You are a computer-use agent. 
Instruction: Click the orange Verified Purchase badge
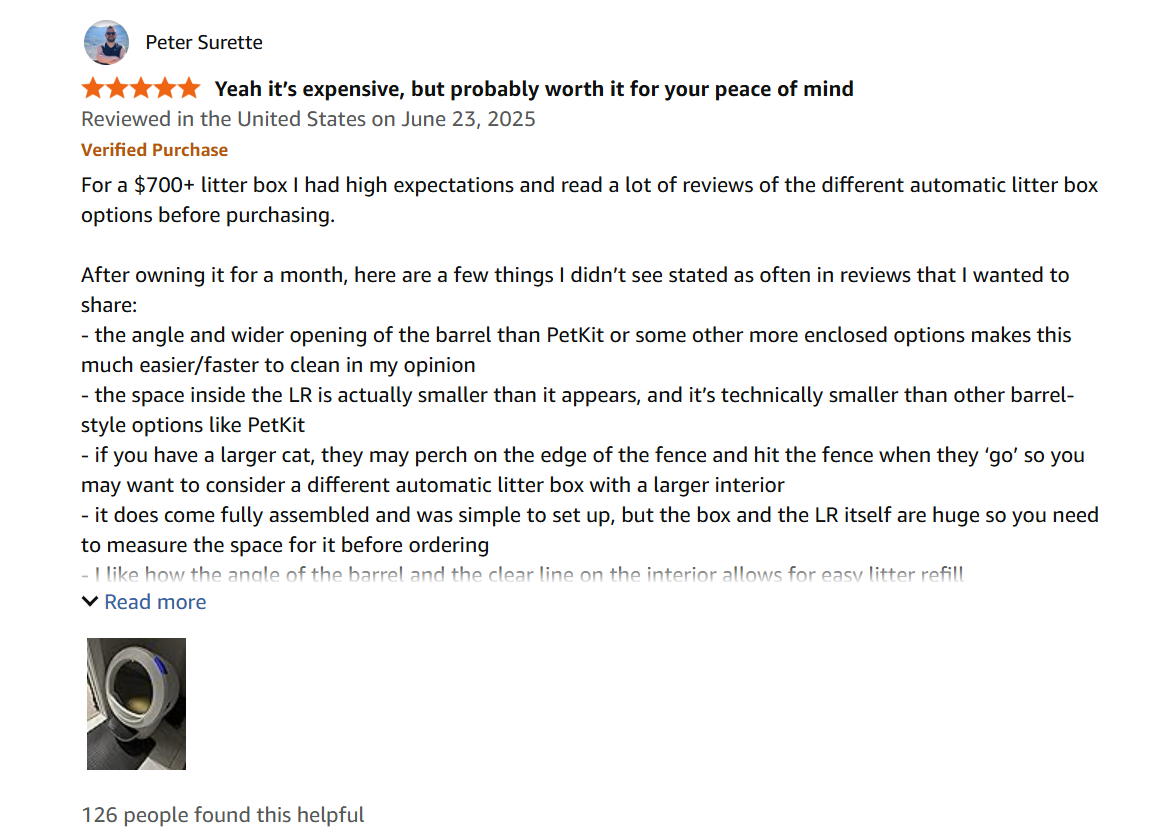(154, 149)
